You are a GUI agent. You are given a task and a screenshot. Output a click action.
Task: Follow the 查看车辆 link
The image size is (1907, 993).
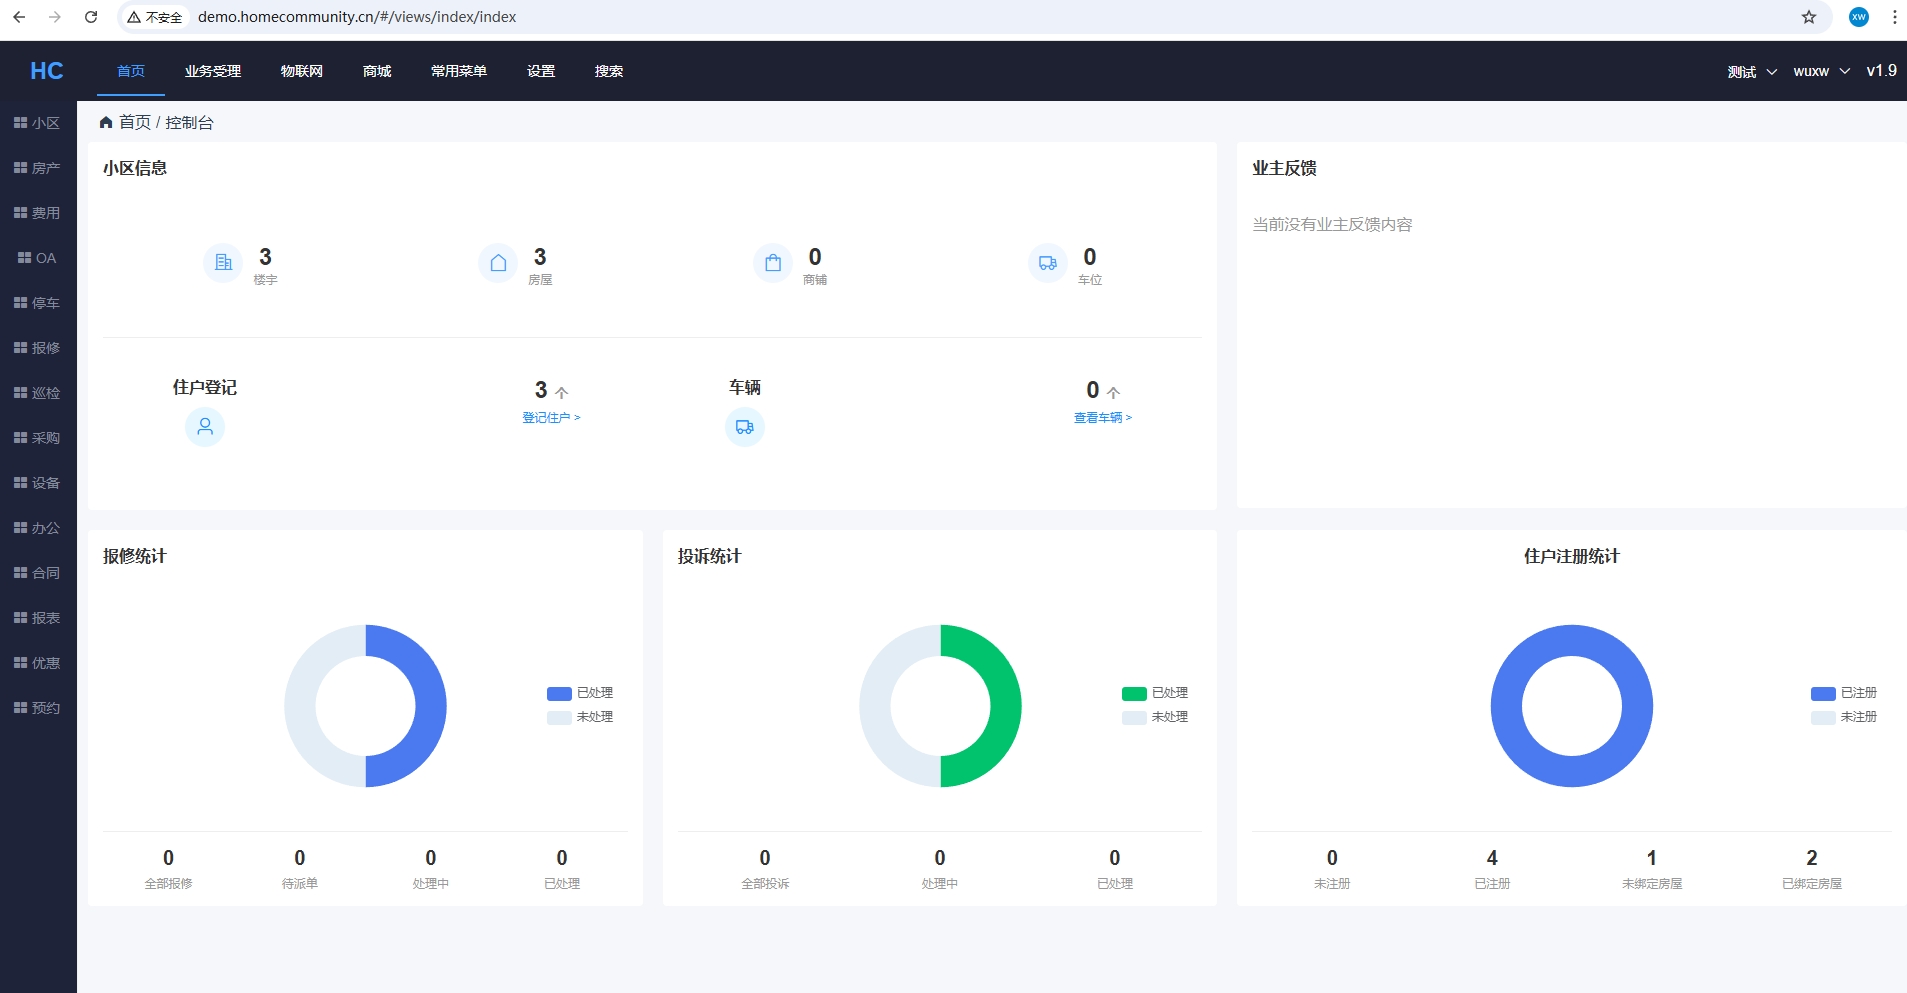click(1102, 418)
